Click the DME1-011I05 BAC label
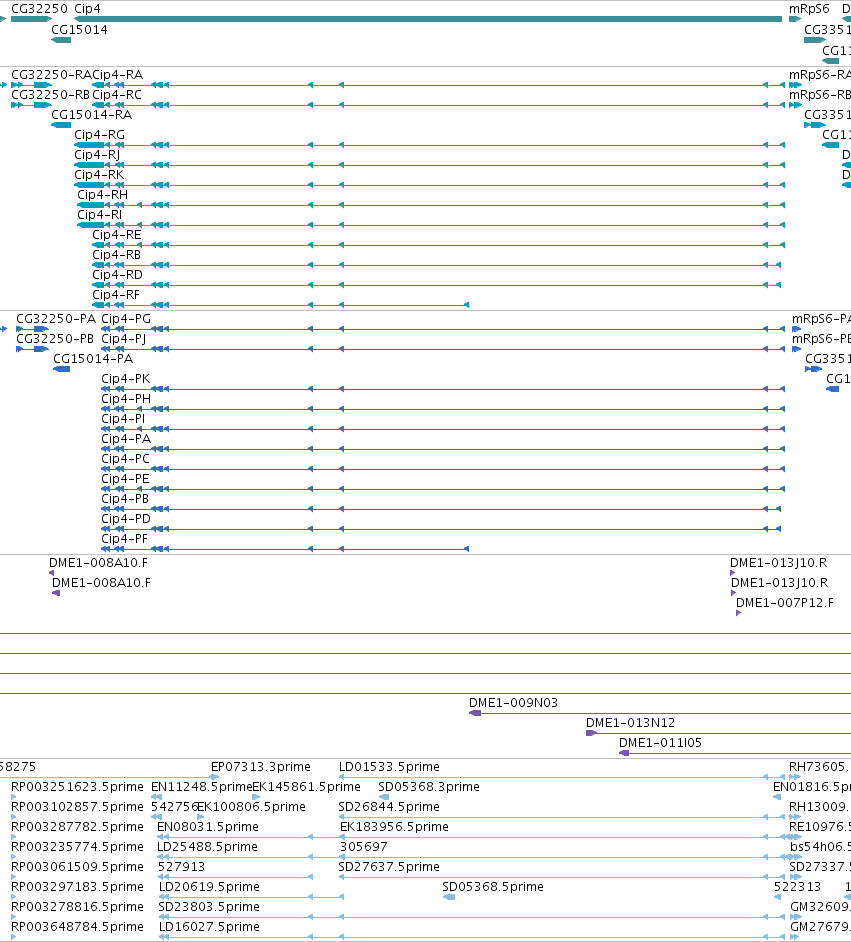Viewport: 851px width, 942px height. 661,743
